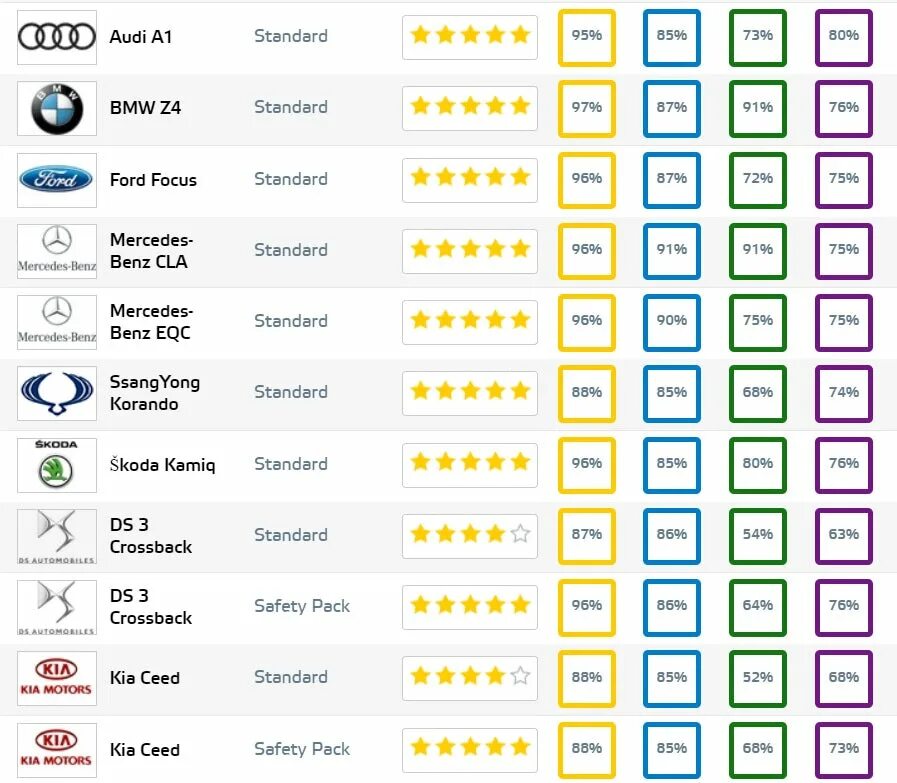
Task: Click the green 52% box for Kia Ceed
Action: [x=757, y=678]
